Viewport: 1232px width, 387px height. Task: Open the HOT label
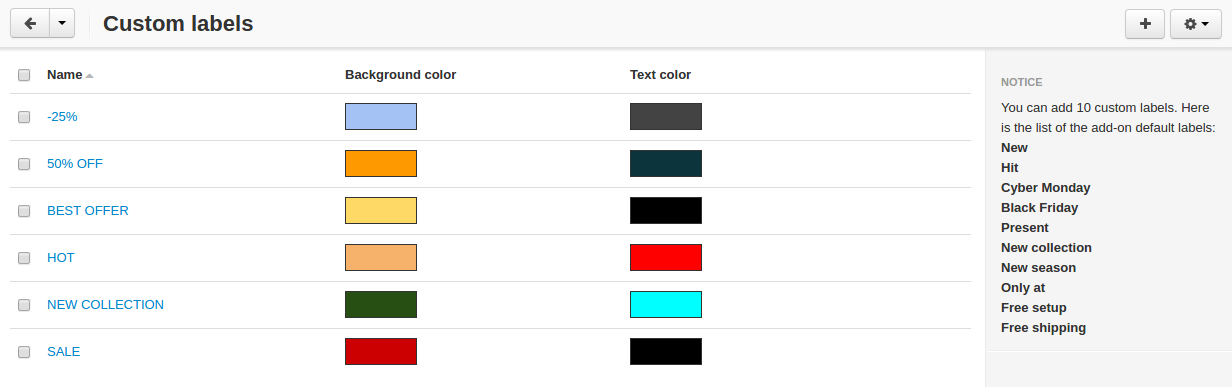(x=61, y=258)
